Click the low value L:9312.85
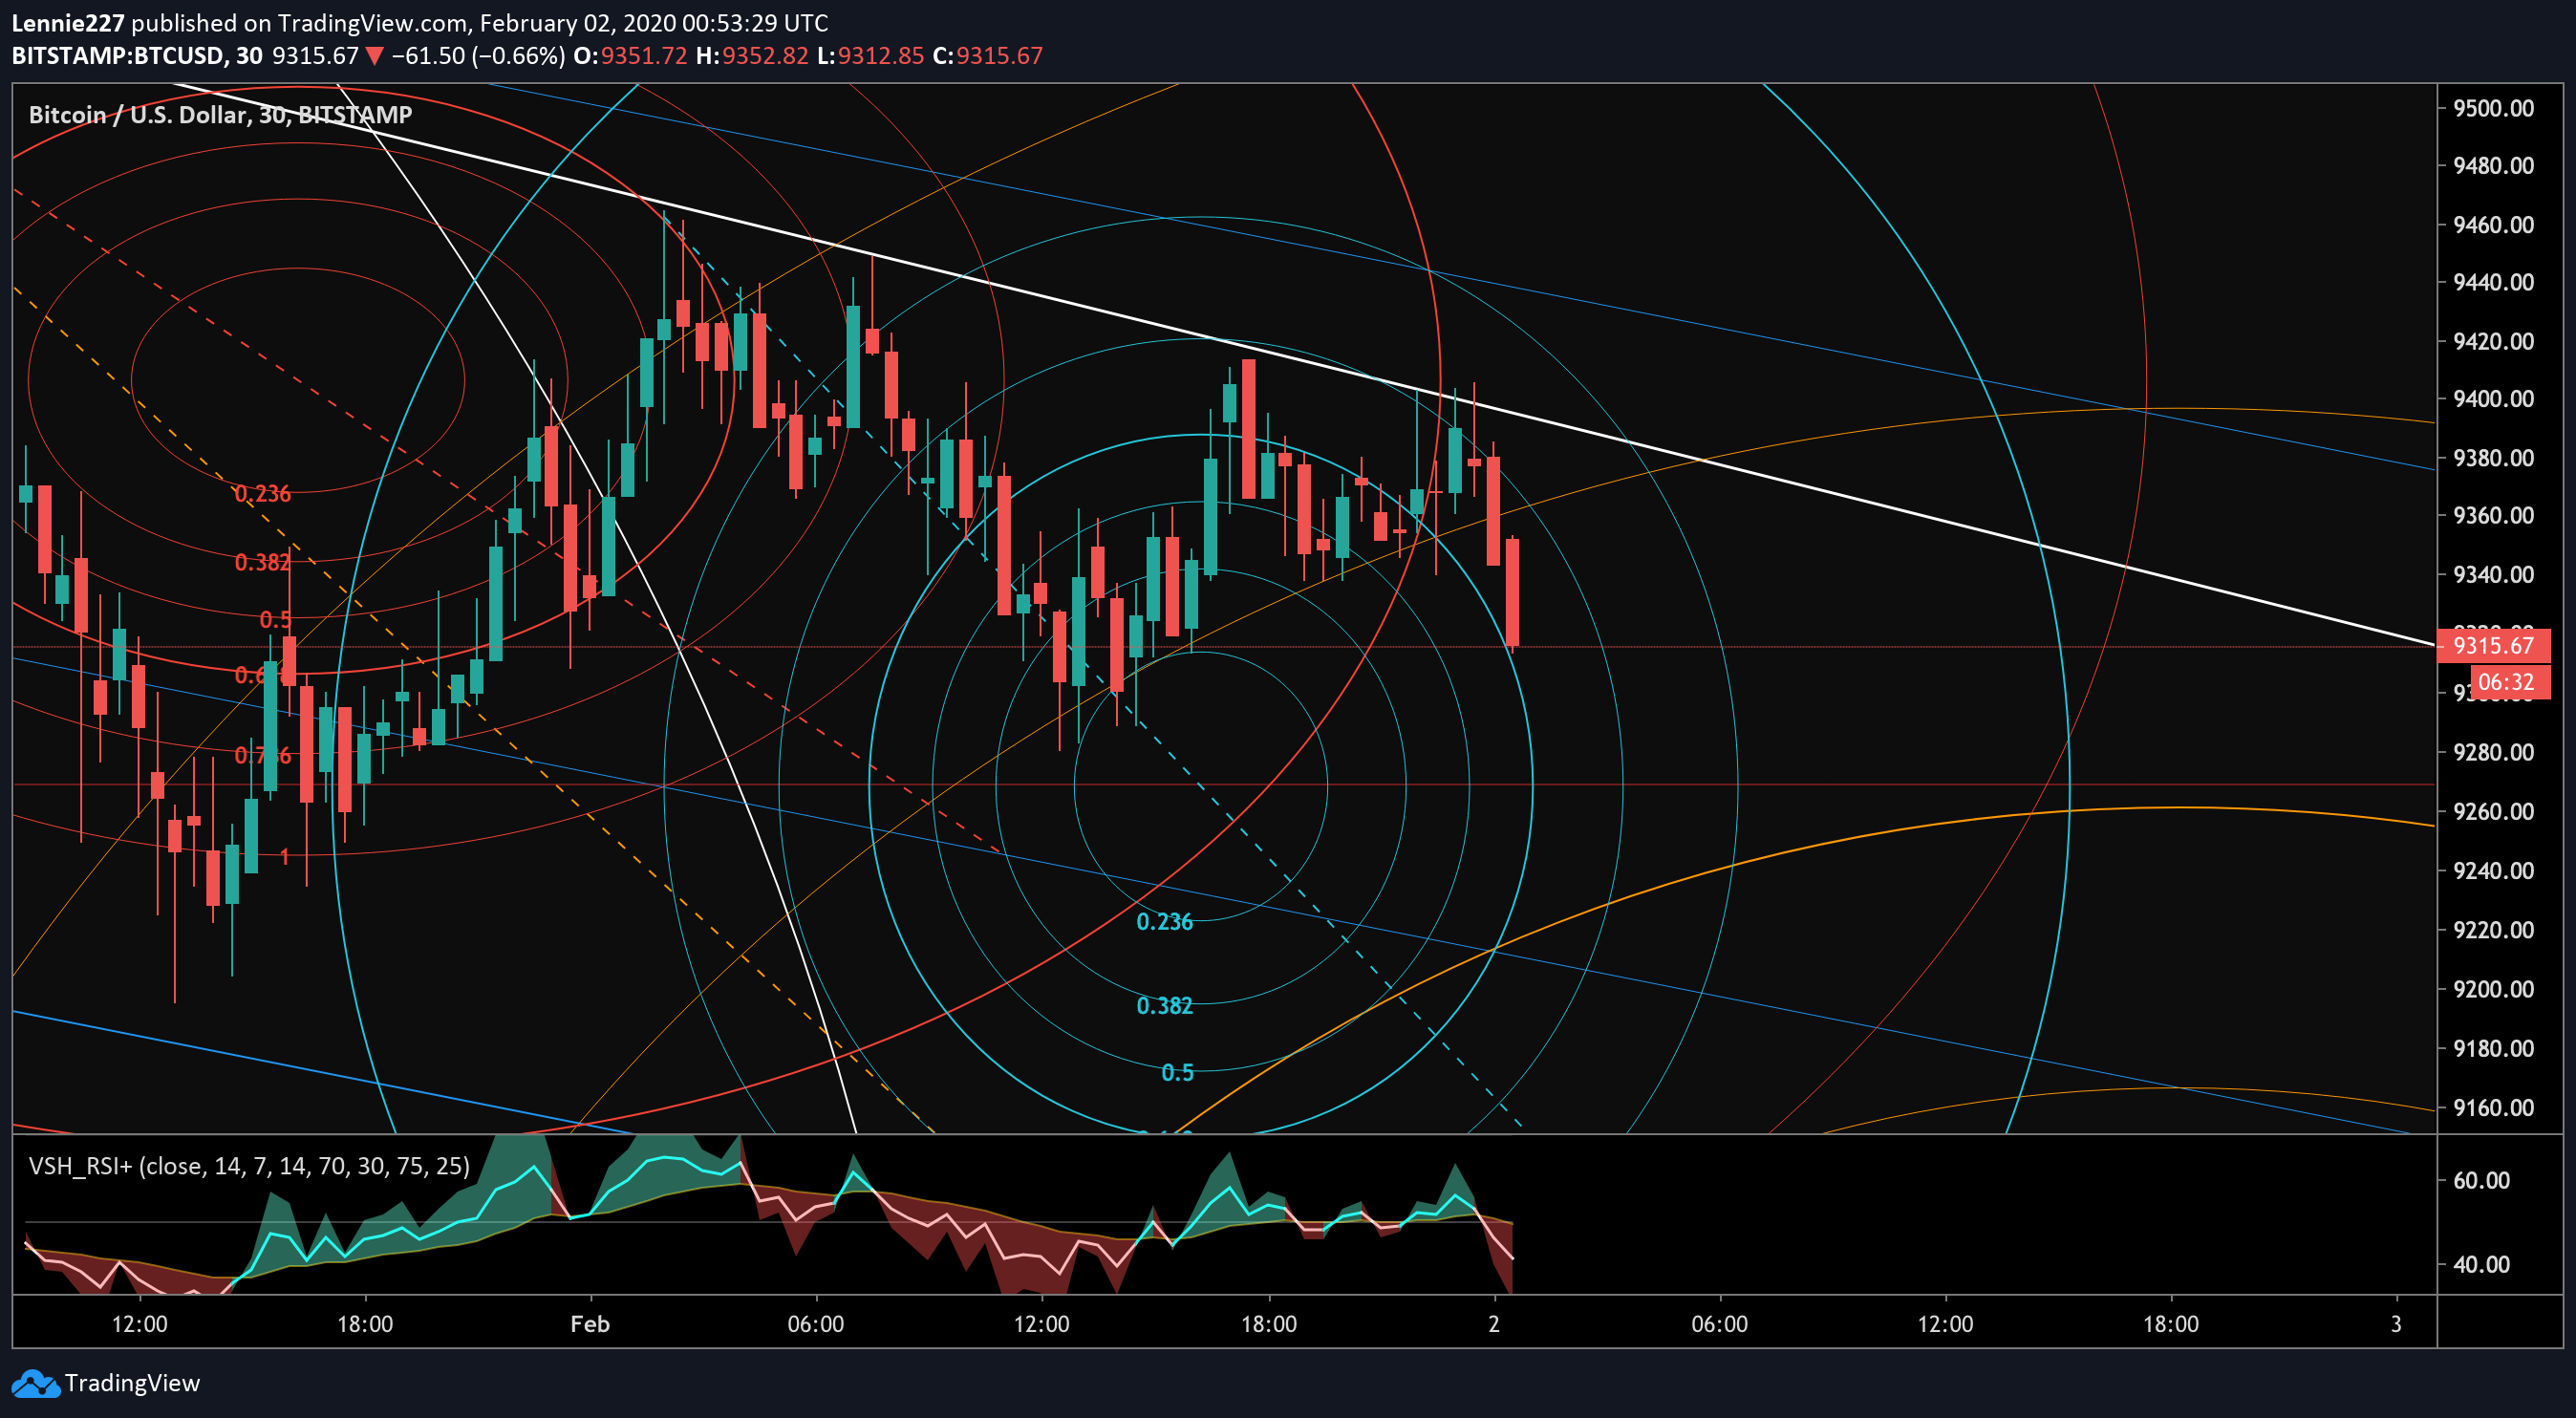The width and height of the screenshot is (2576, 1418). pyautogui.click(x=871, y=56)
